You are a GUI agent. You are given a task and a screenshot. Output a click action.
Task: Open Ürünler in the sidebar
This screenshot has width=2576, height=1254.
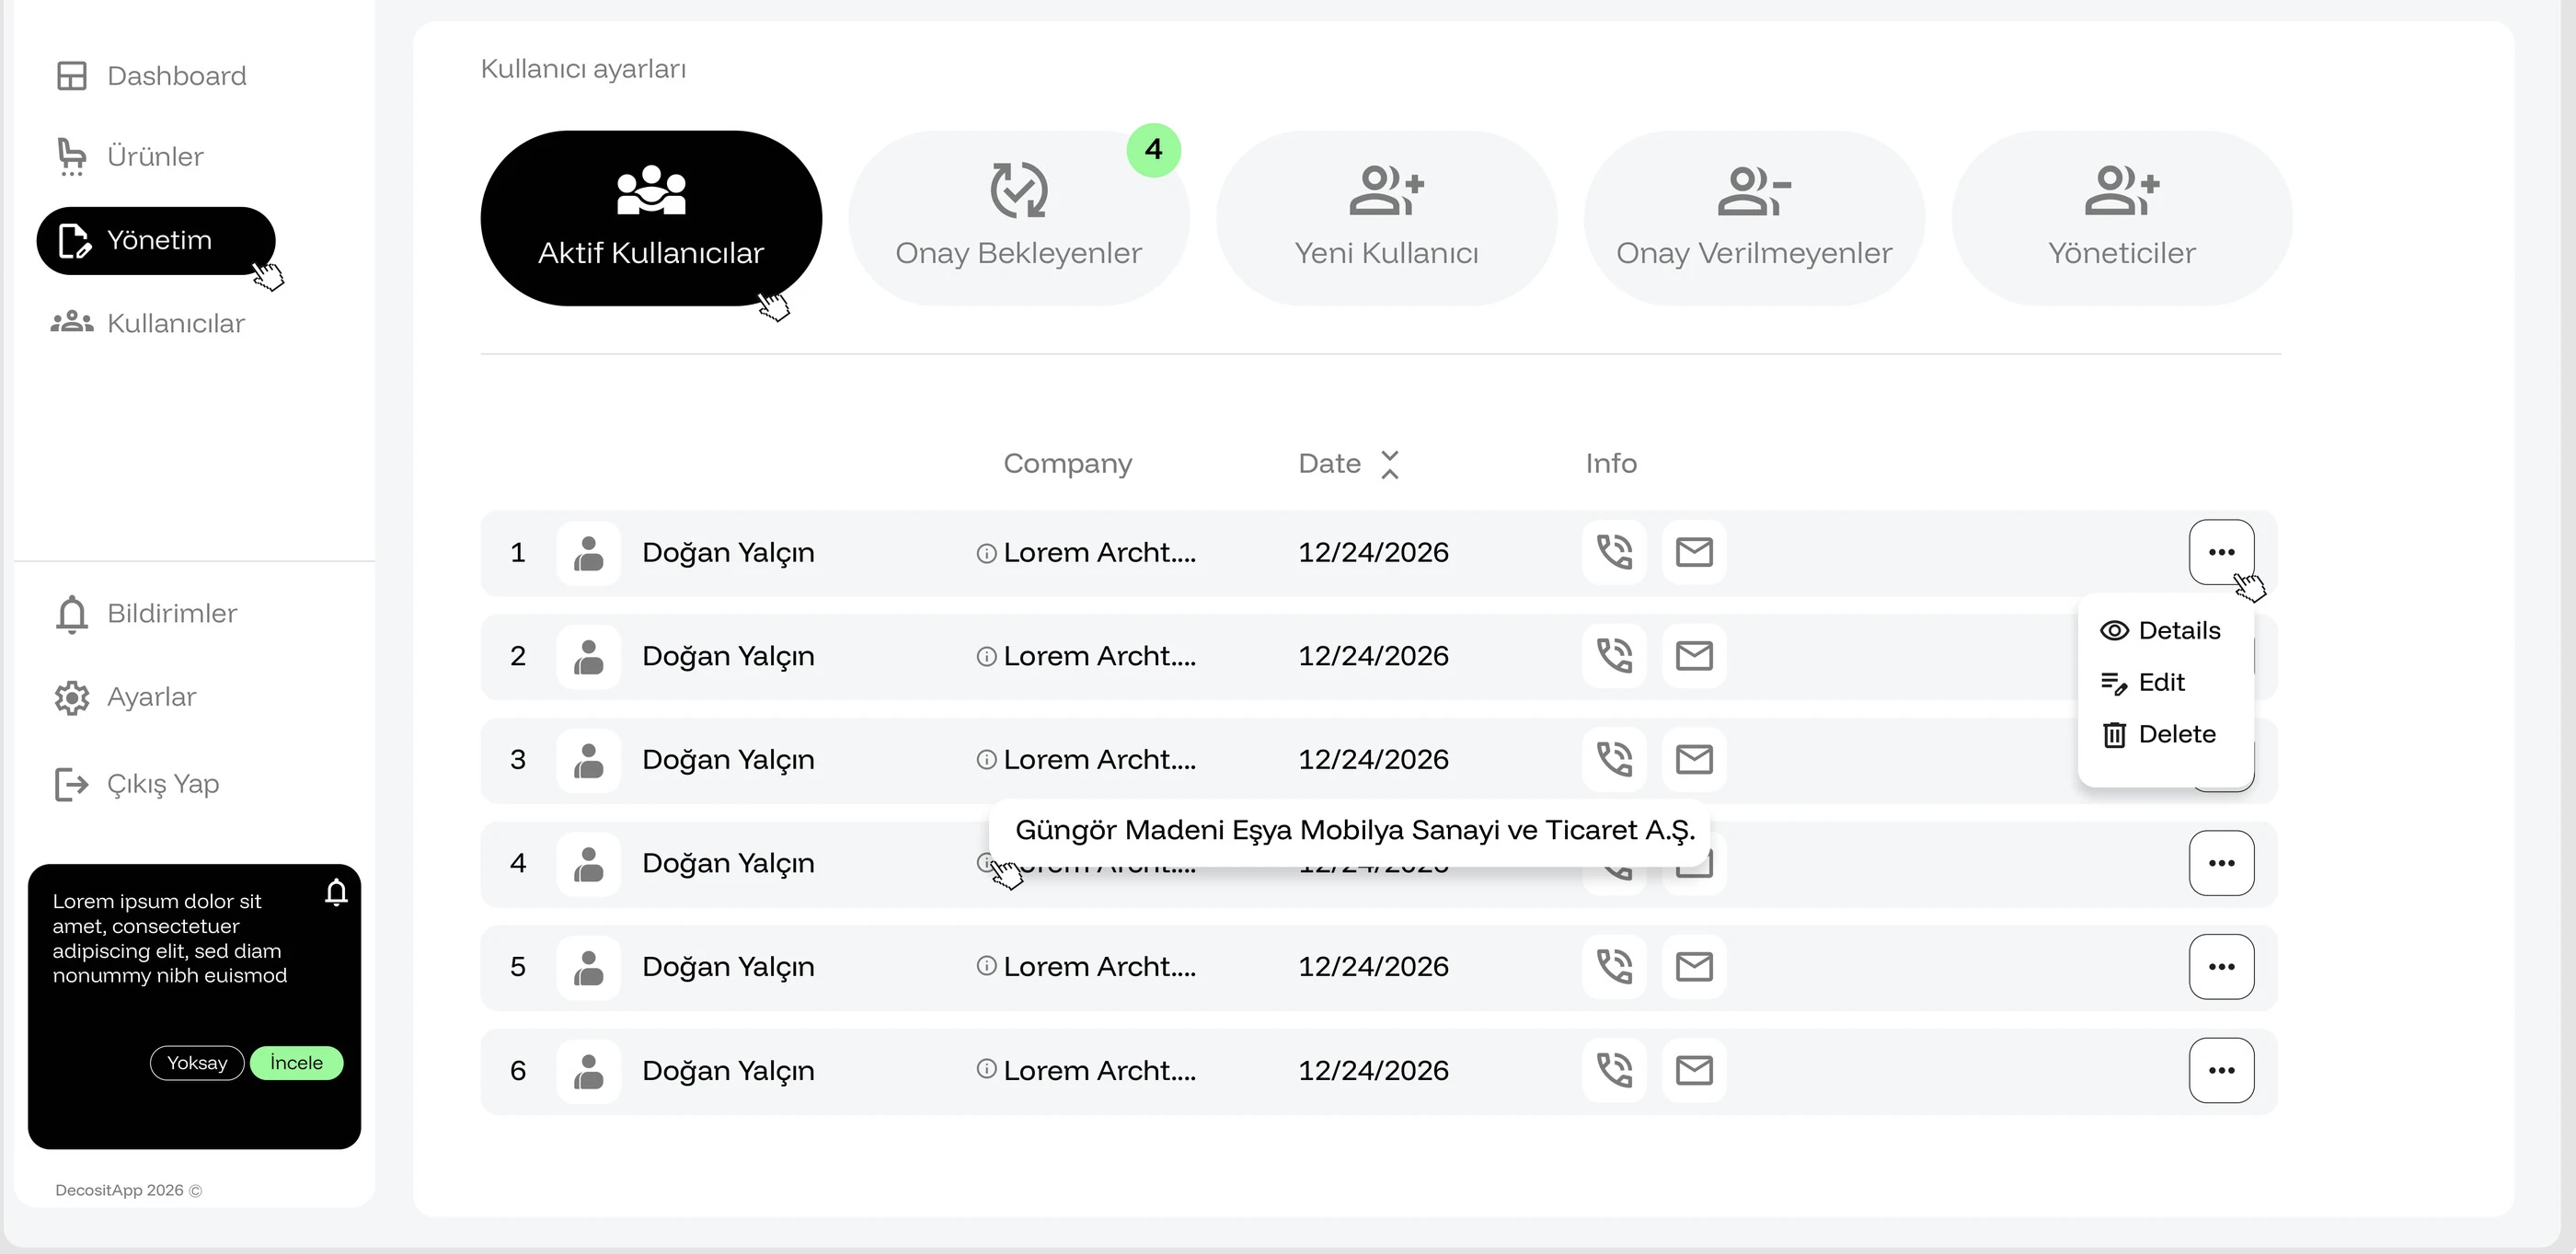[x=130, y=156]
